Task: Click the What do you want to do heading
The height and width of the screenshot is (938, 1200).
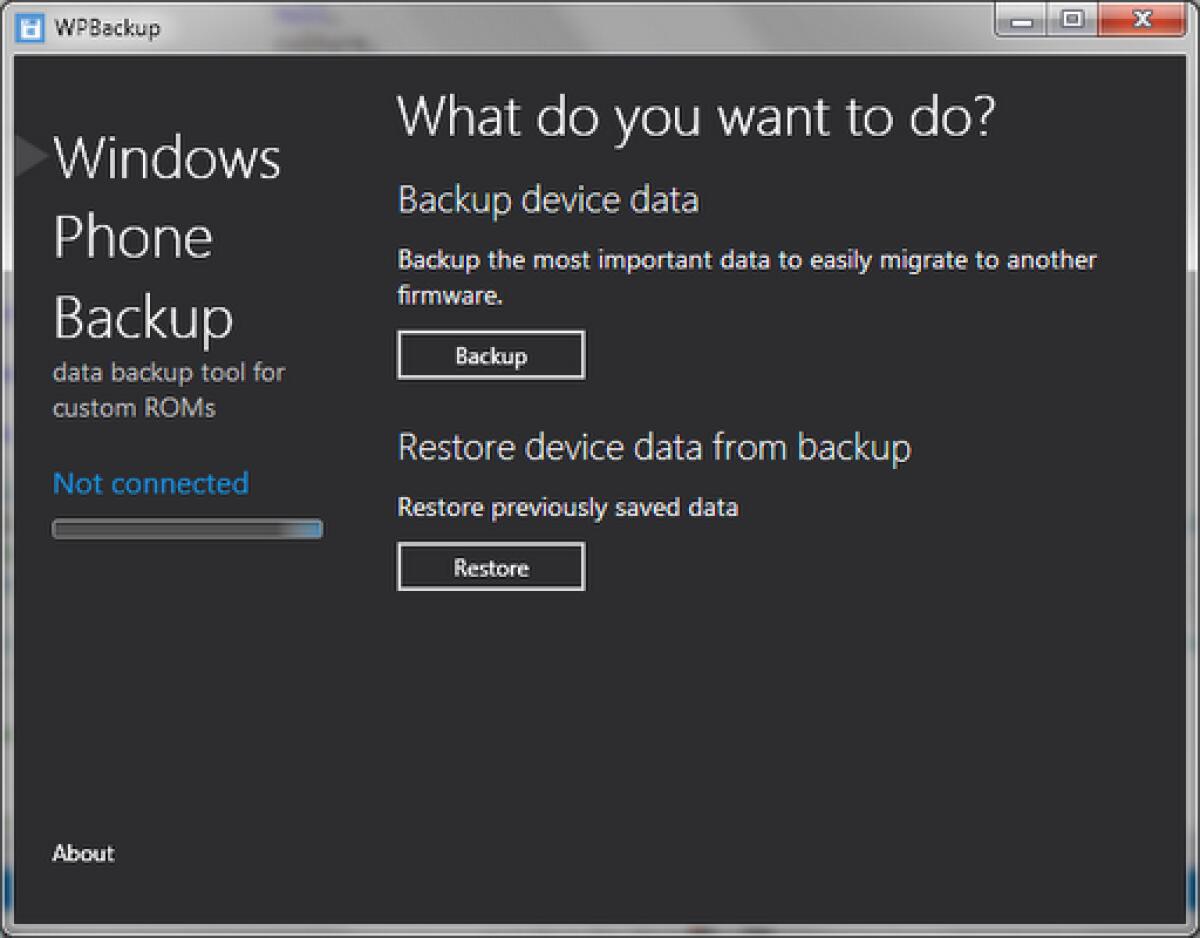Action: [x=700, y=116]
